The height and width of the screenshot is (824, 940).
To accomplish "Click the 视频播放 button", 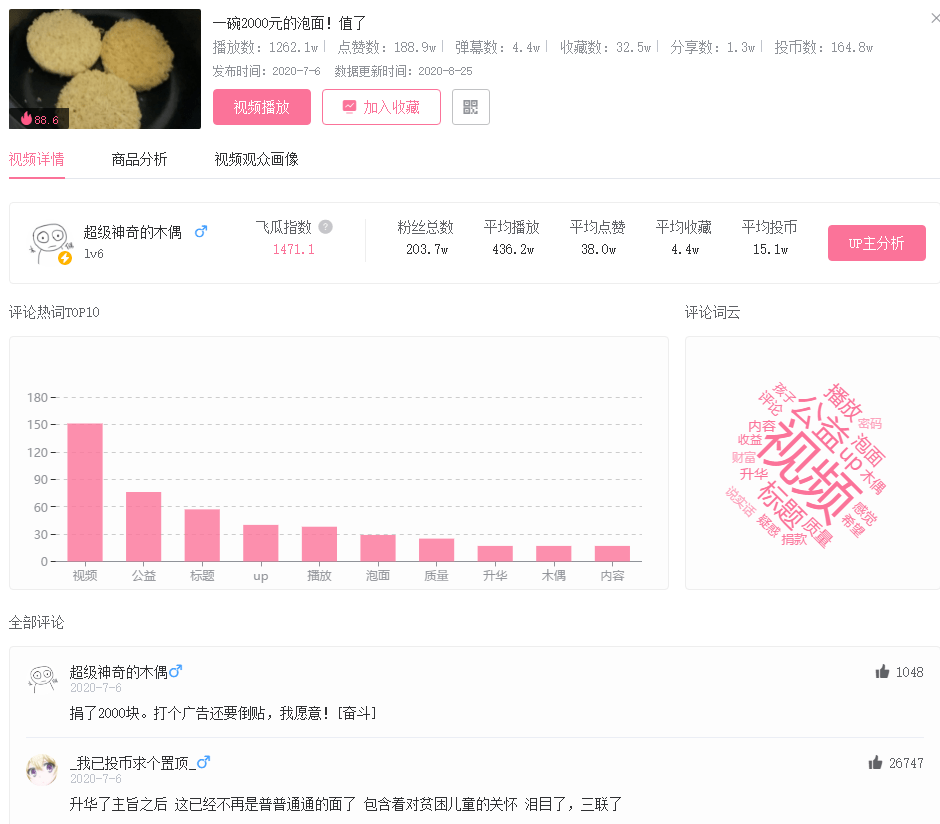I will [262, 107].
